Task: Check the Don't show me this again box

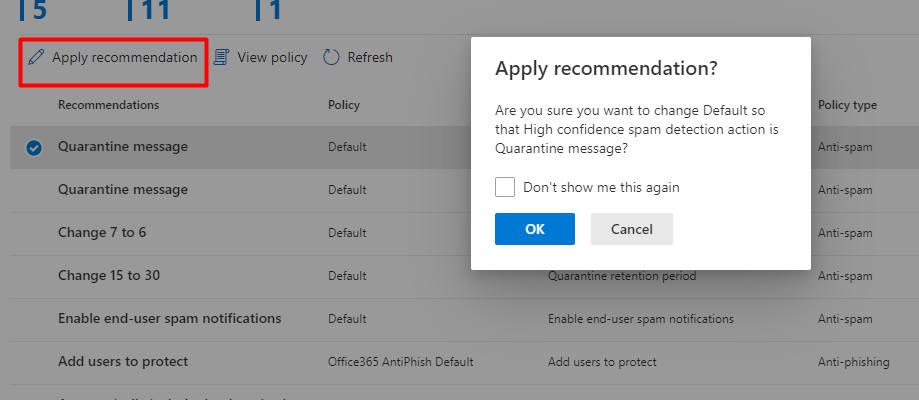Action: (505, 187)
